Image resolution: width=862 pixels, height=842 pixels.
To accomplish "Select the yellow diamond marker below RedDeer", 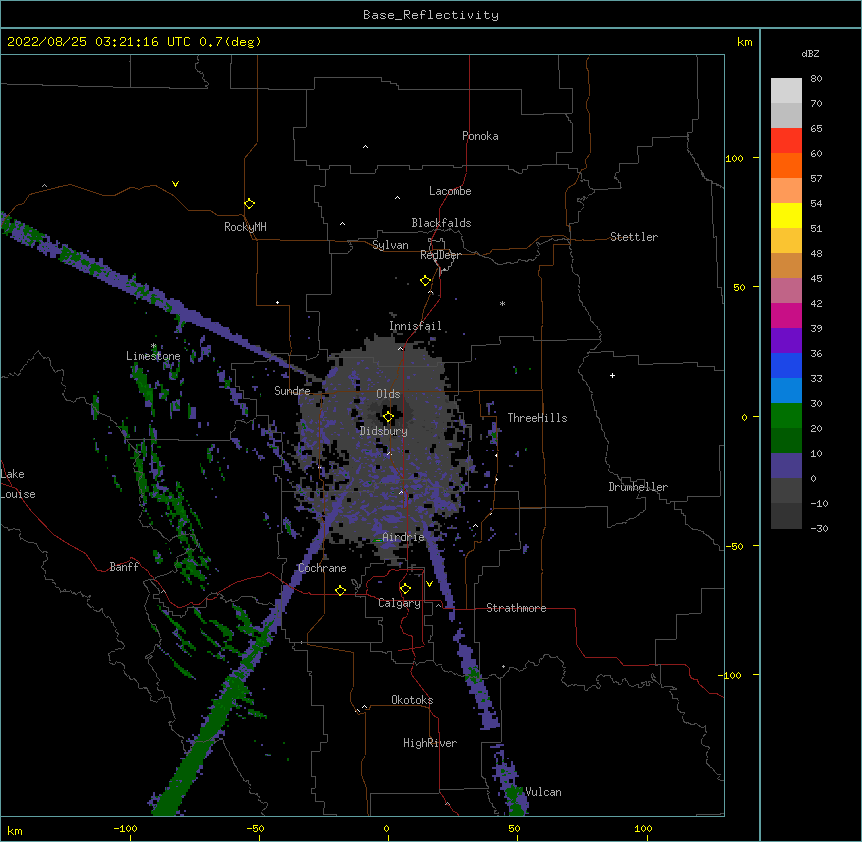I will click(x=425, y=281).
